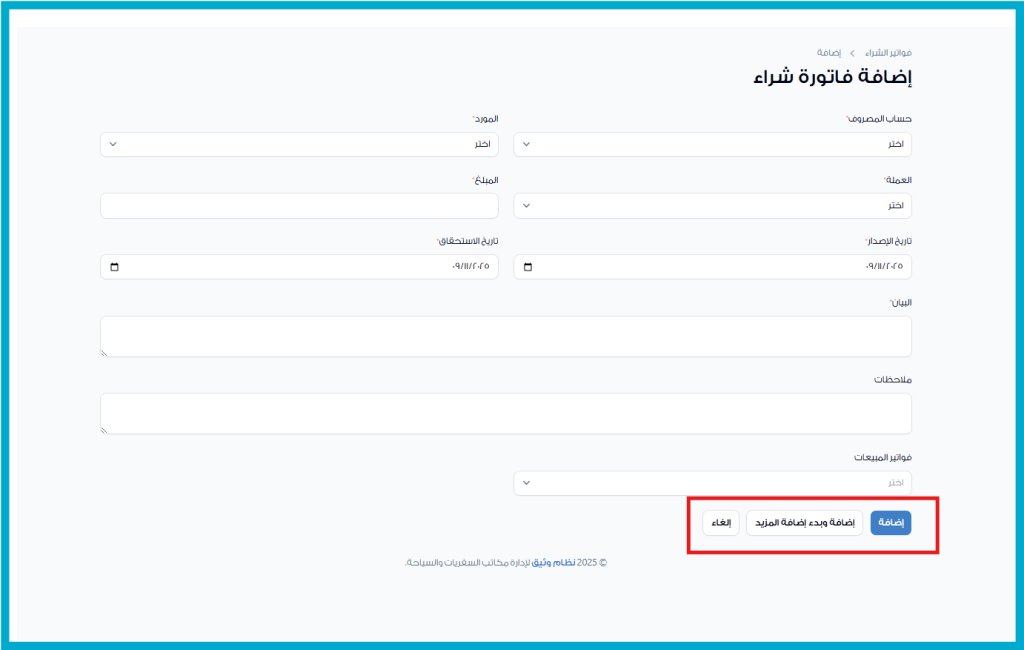The image size is (1024, 650).
Task: Grab the ملاحظات textarea resize handle
Action: pos(105,429)
